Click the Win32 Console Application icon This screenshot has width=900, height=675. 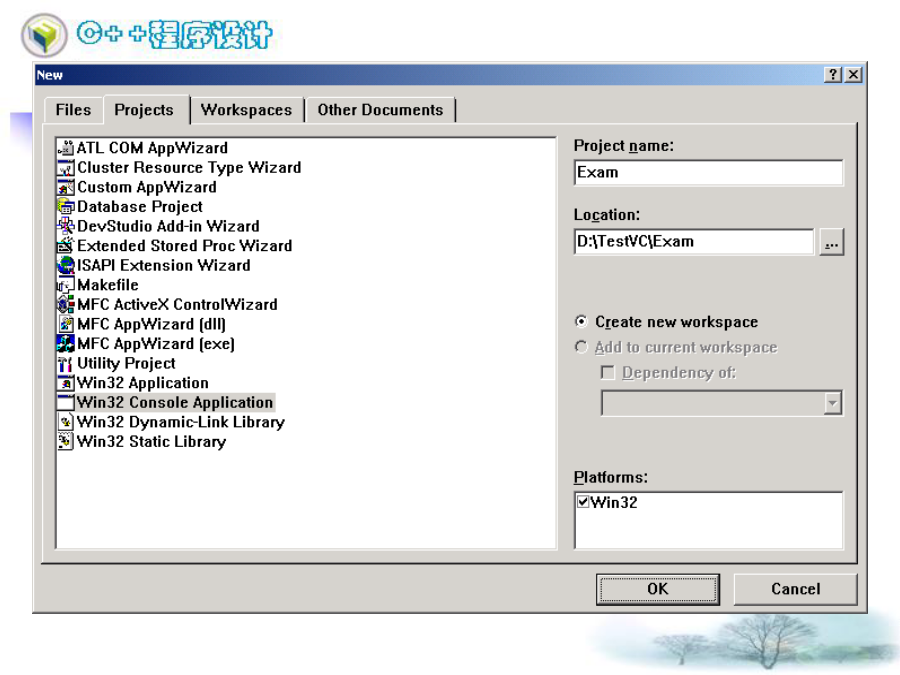pos(66,402)
